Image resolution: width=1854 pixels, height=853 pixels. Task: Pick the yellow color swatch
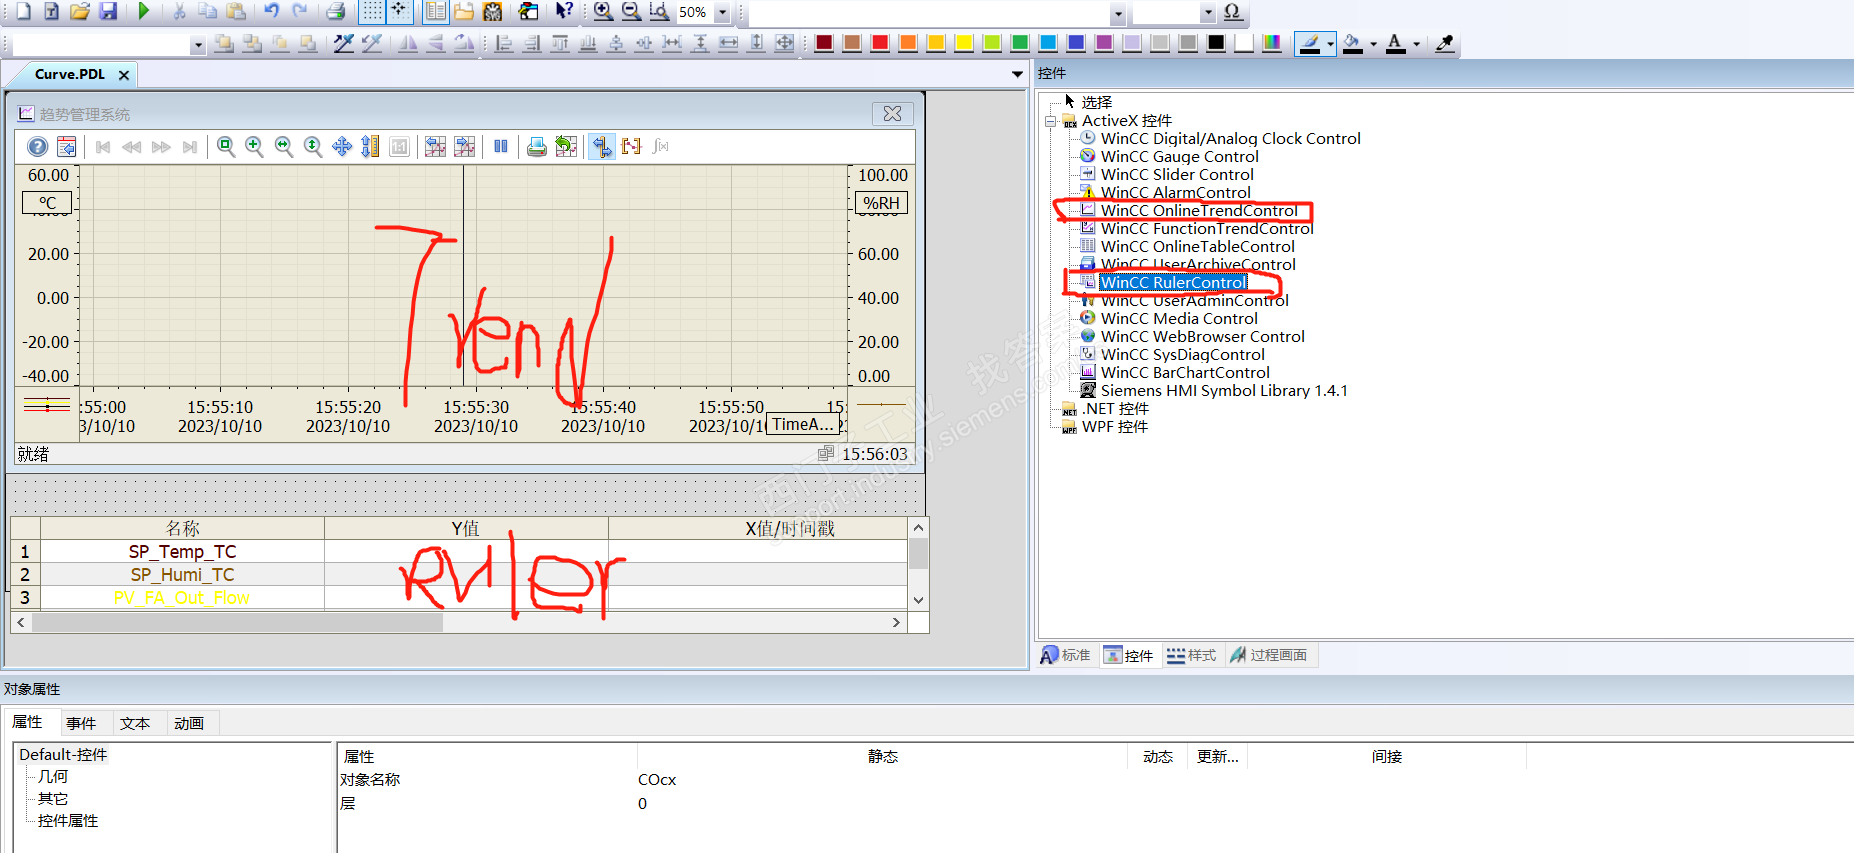964,43
